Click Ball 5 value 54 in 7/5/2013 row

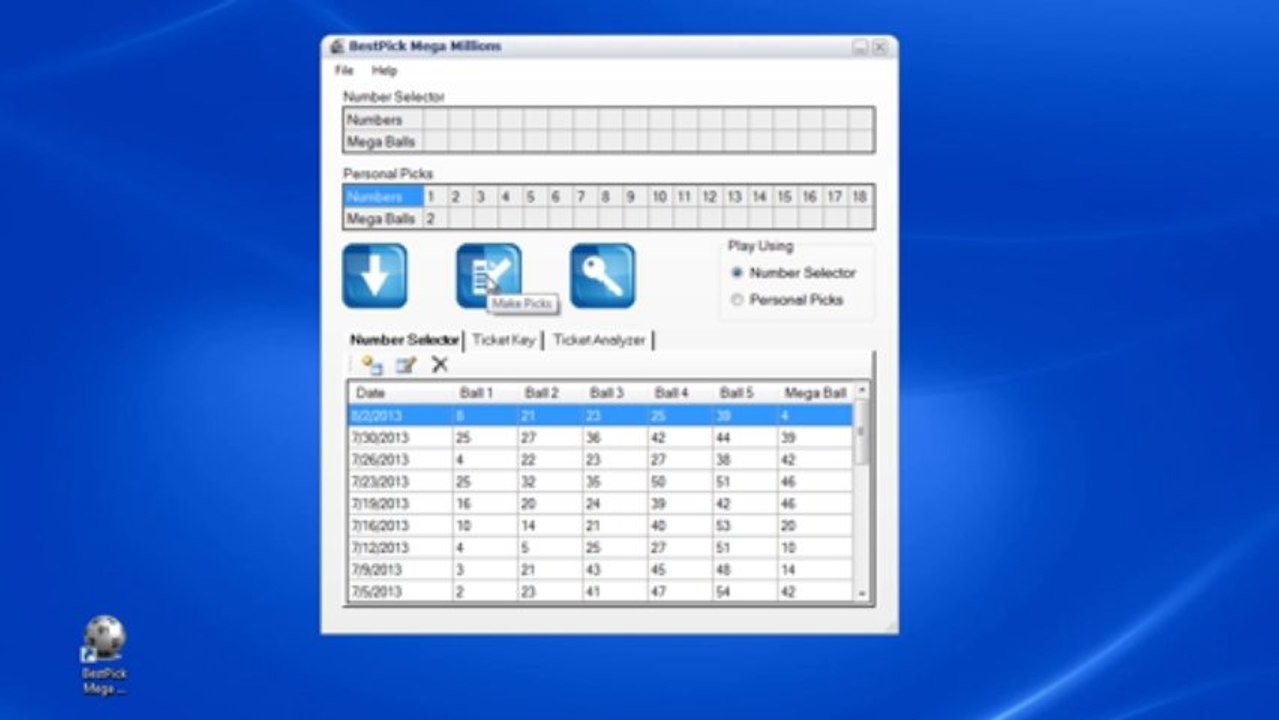(745, 591)
